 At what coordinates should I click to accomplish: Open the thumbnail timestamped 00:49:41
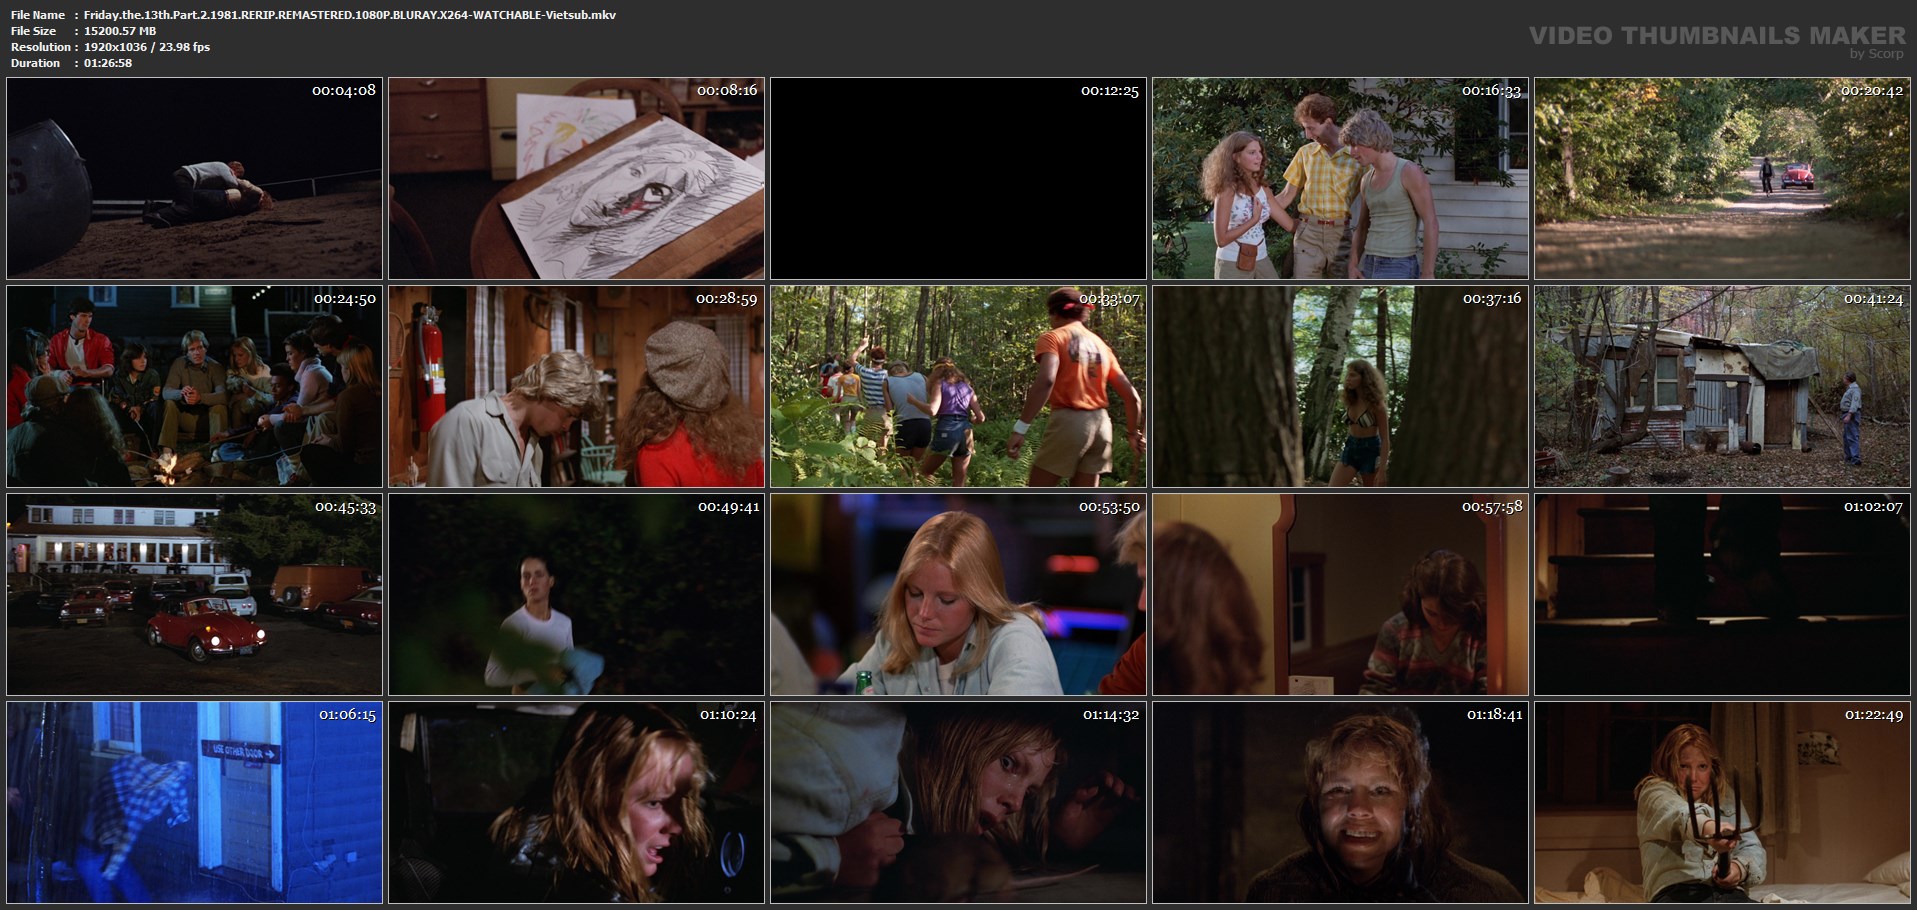tap(576, 595)
